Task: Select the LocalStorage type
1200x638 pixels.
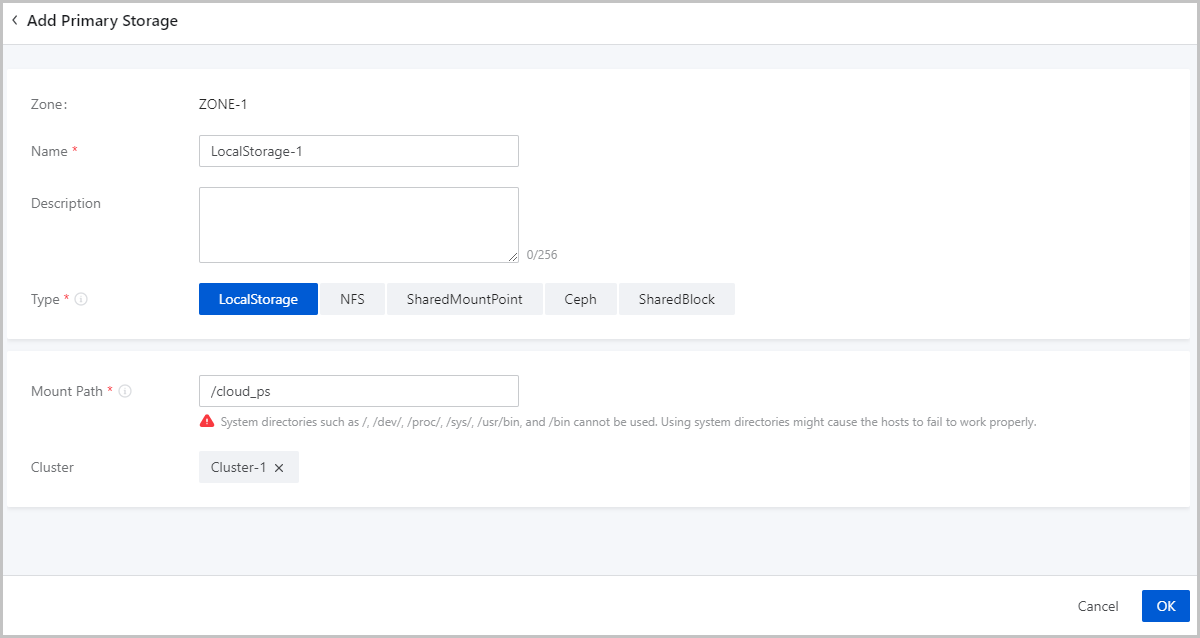Action: tap(258, 299)
